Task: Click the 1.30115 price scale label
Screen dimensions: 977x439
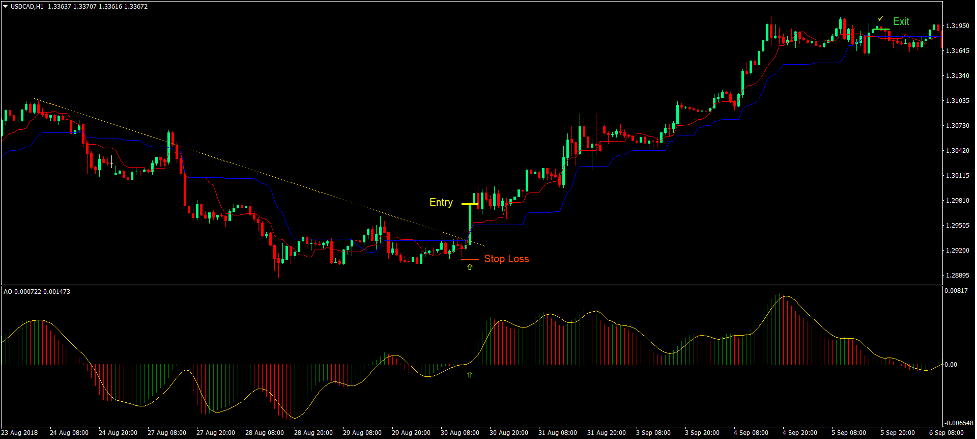Action: (x=956, y=176)
